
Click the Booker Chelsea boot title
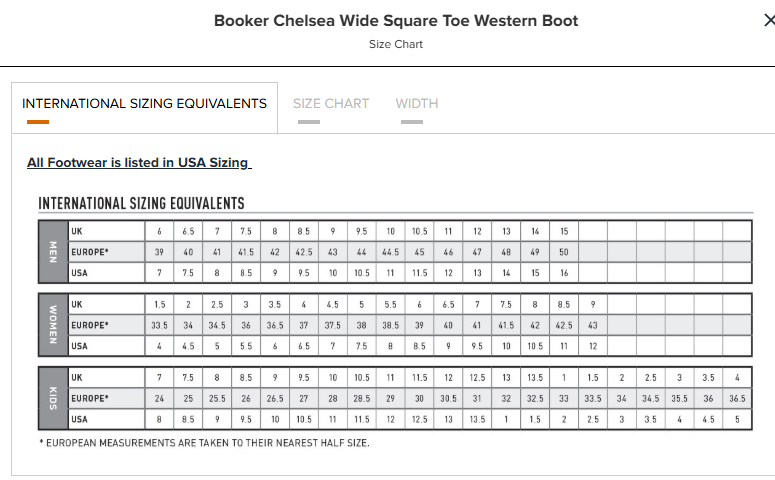tap(396, 21)
